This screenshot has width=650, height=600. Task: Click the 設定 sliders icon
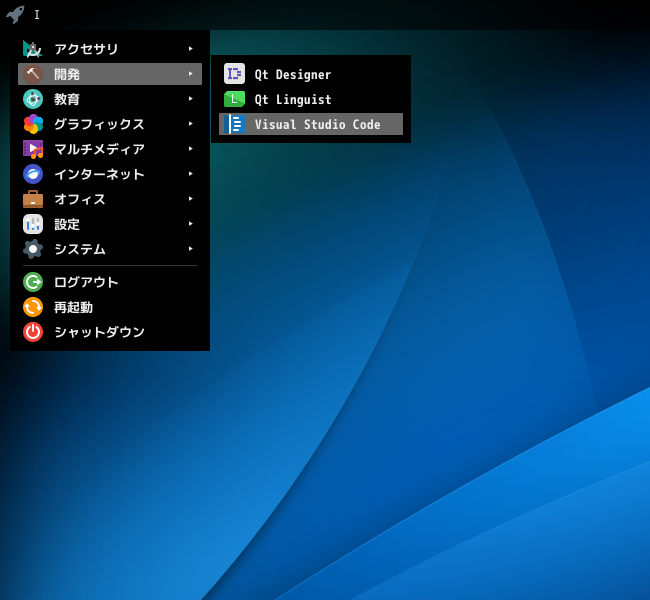(x=33, y=224)
